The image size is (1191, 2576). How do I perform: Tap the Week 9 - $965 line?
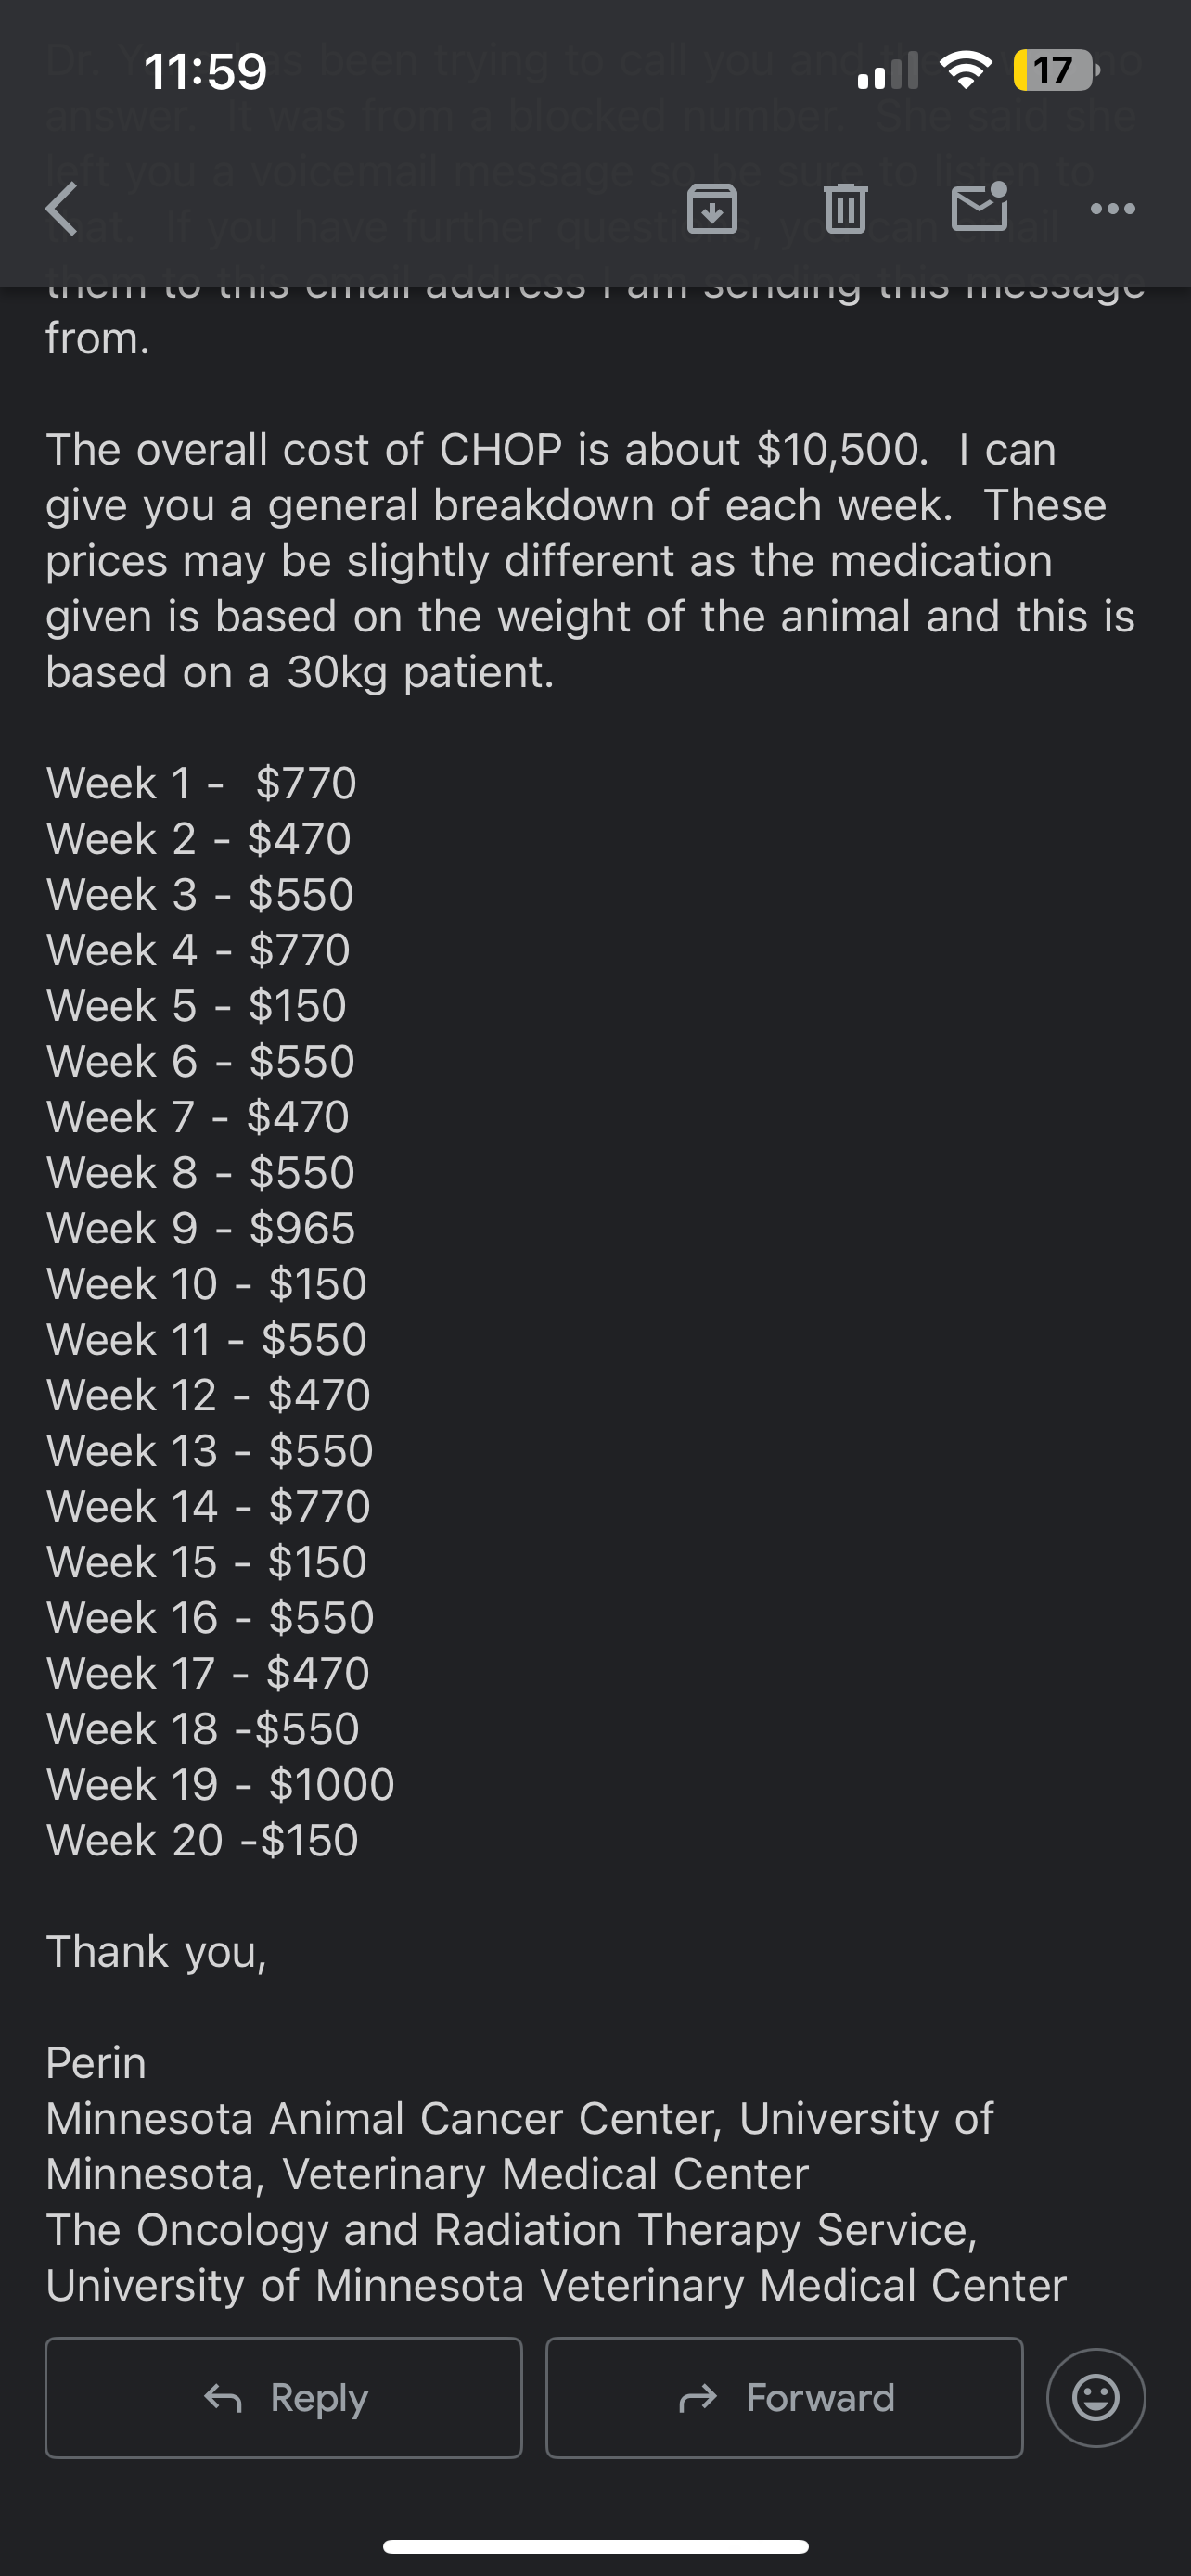pos(201,1228)
